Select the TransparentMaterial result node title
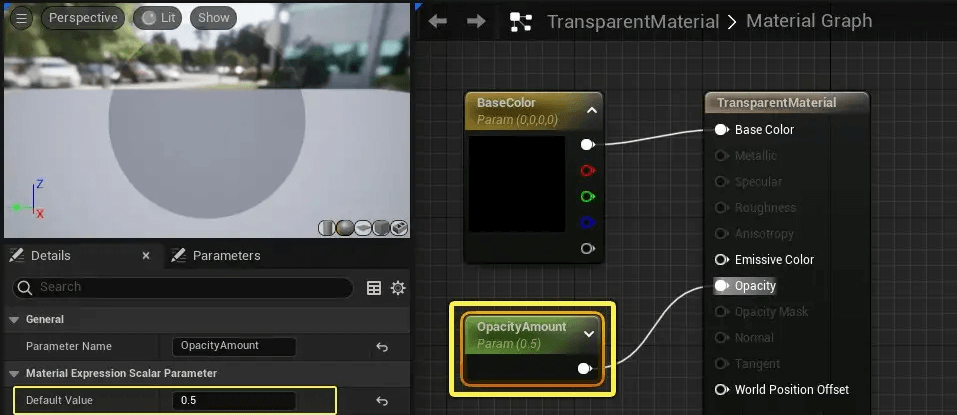The height and width of the screenshot is (415, 957). (x=776, y=103)
